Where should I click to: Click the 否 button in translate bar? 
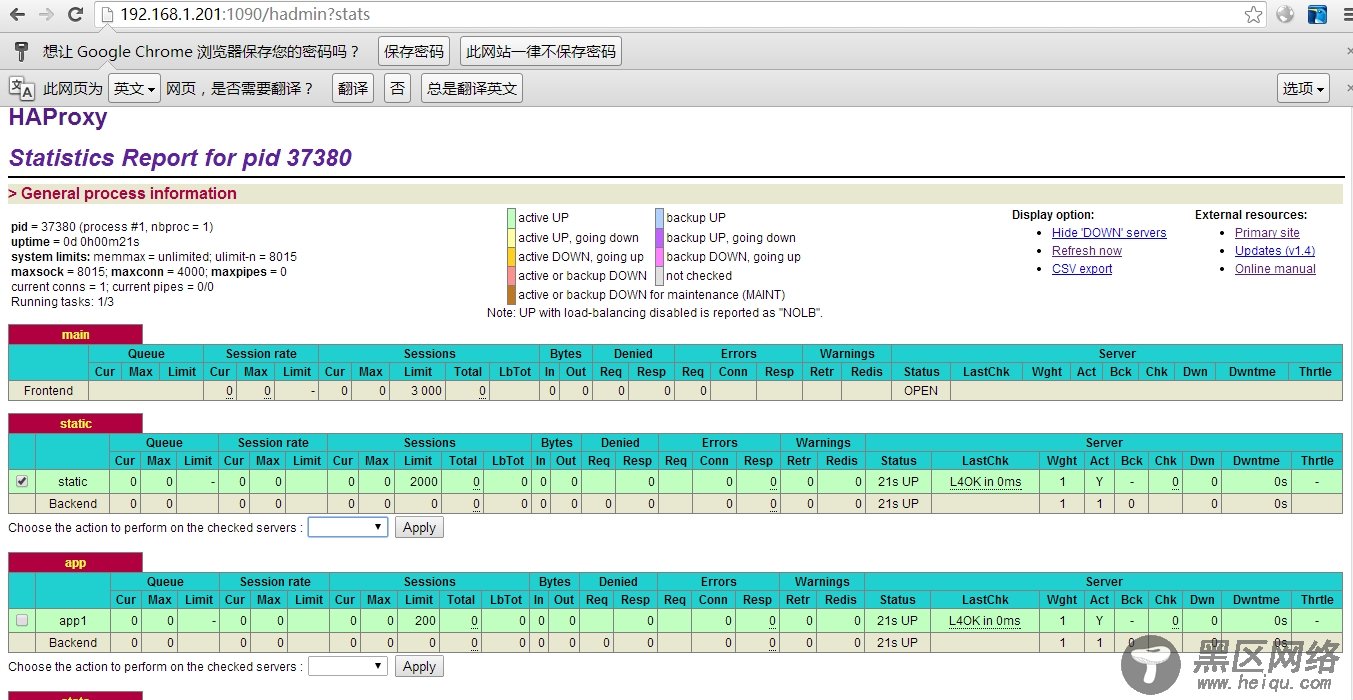398,88
